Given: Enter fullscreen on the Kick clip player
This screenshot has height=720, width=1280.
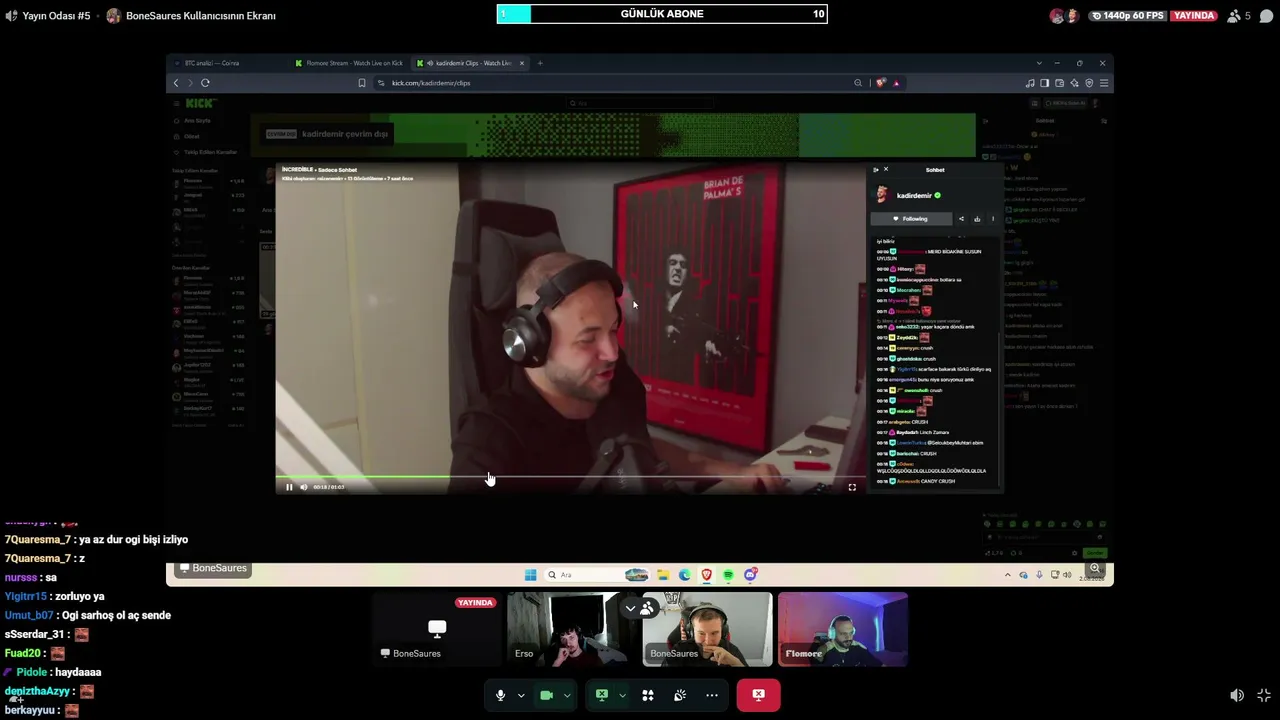Looking at the screenshot, I should pos(852,487).
